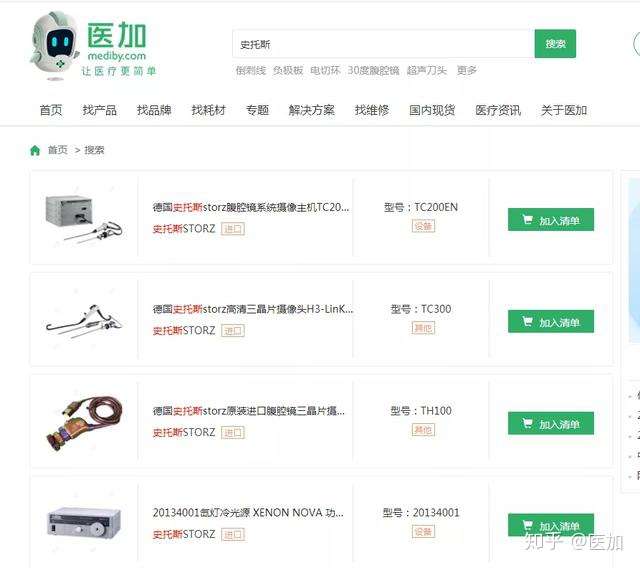The image size is (640, 568).
Task: Click the 关于医加 navigation item
Action: [x=564, y=110]
